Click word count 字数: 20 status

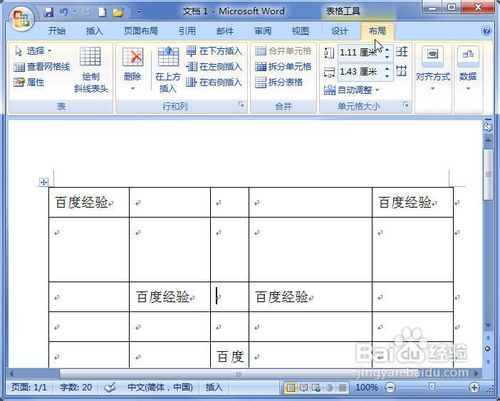coord(76,387)
